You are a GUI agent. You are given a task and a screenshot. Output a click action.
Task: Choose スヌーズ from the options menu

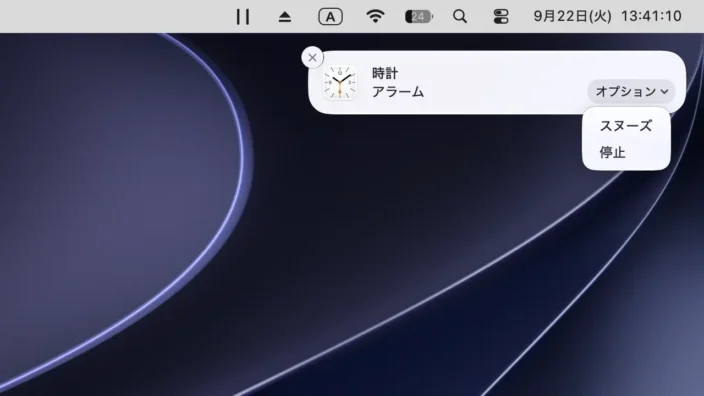pyautogui.click(x=626, y=126)
